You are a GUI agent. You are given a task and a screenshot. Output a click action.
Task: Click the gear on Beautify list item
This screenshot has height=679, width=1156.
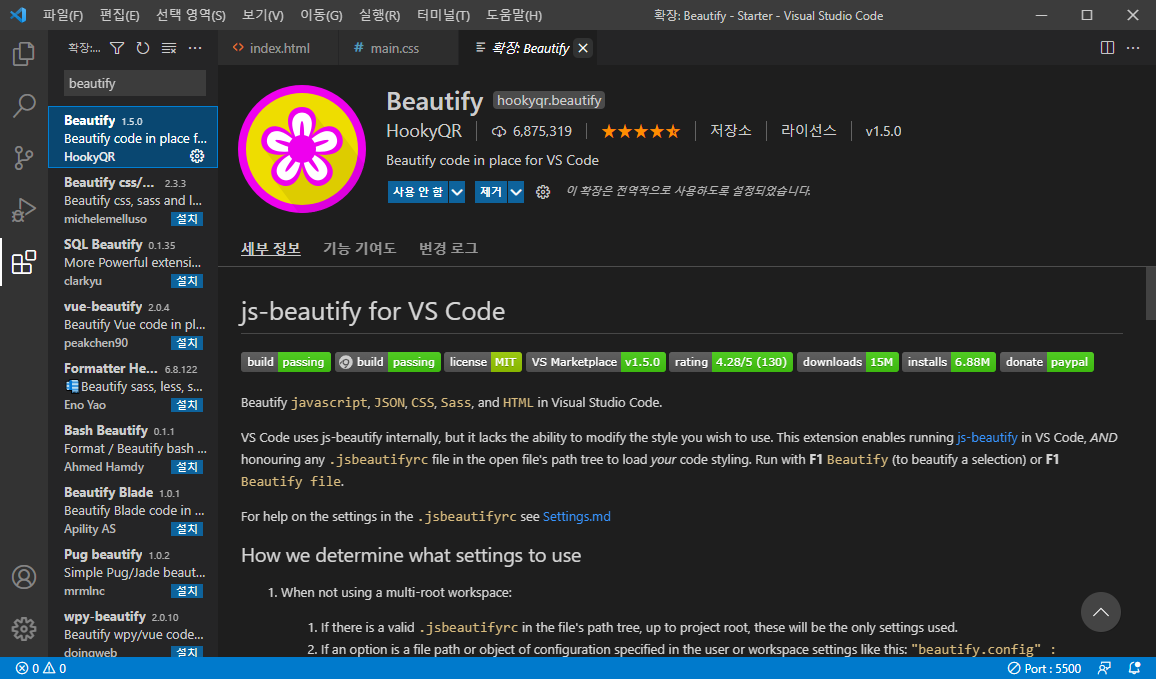coord(197,156)
